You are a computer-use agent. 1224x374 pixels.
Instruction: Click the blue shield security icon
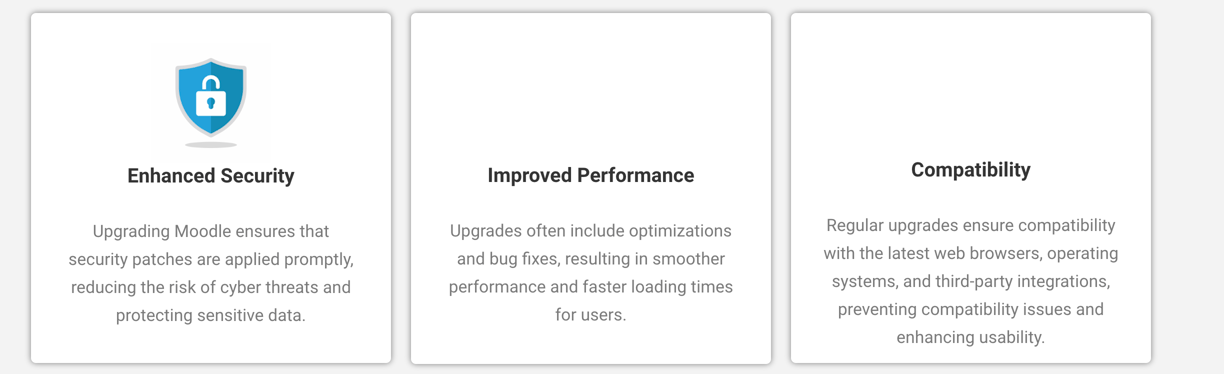pyautogui.click(x=211, y=98)
